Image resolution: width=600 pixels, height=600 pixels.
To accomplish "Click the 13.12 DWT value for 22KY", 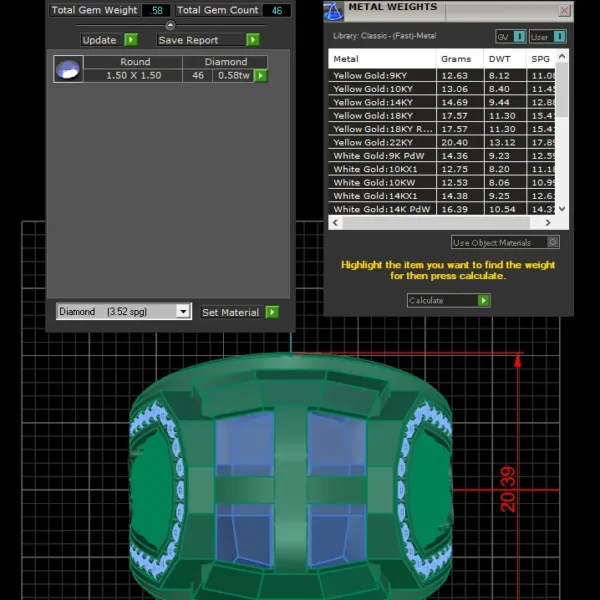I will pyautogui.click(x=502, y=142).
